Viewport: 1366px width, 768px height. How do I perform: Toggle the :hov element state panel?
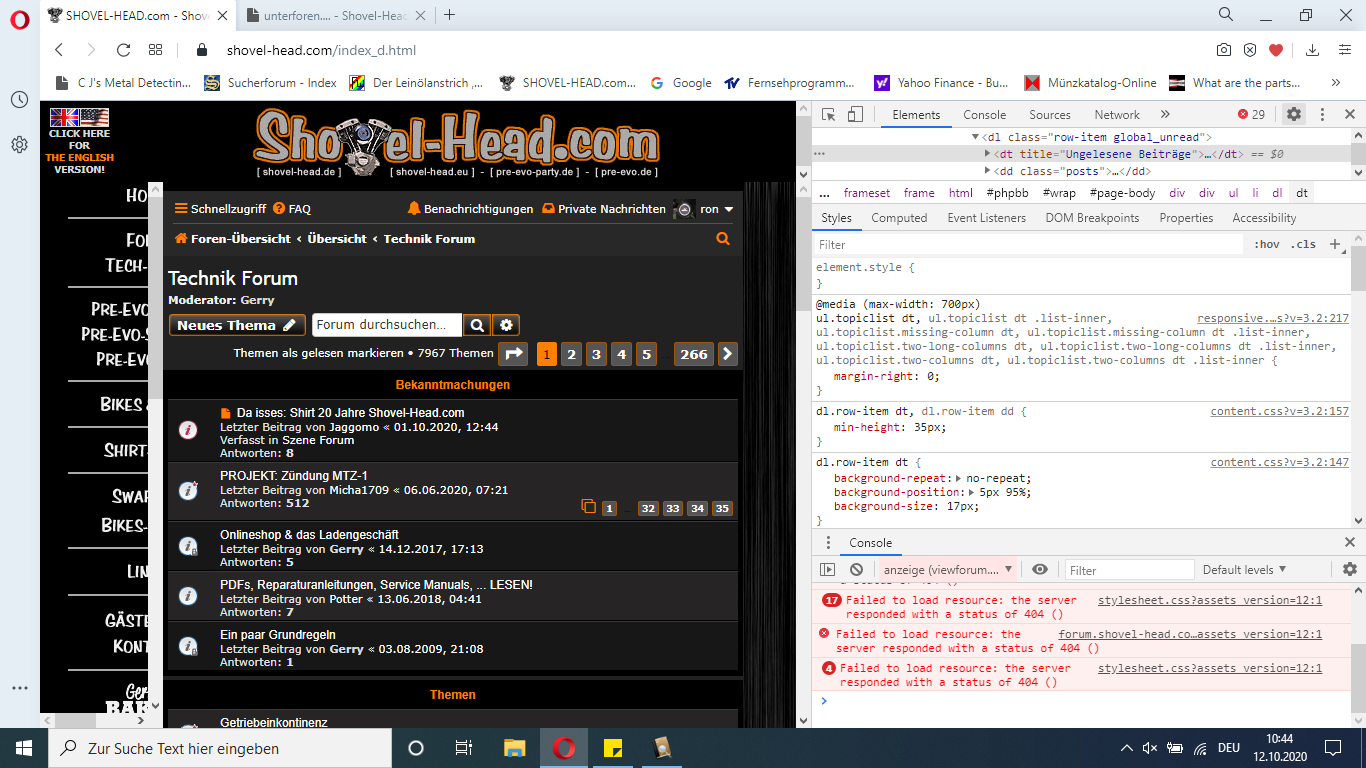pos(1267,244)
